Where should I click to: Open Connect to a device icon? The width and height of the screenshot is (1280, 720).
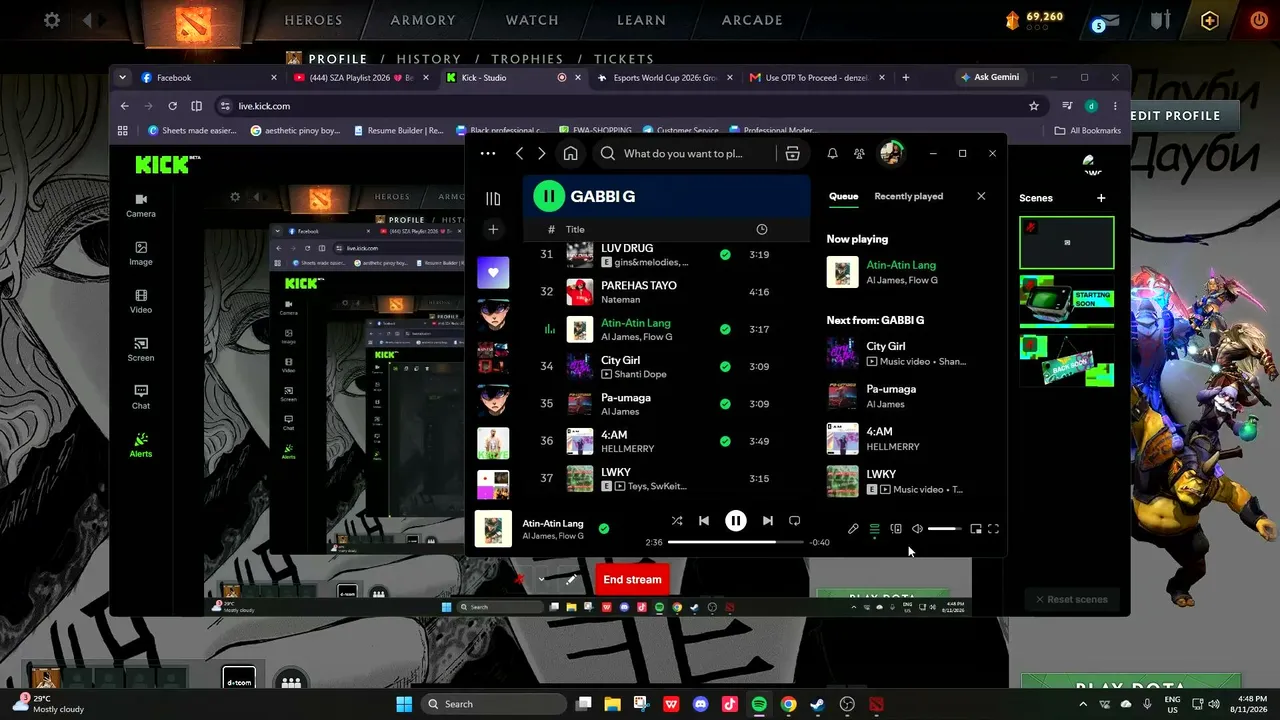(896, 528)
